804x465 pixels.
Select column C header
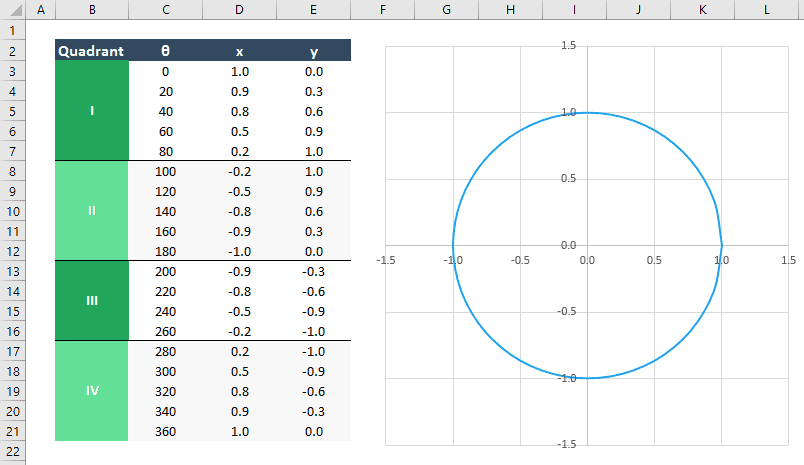click(166, 10)
